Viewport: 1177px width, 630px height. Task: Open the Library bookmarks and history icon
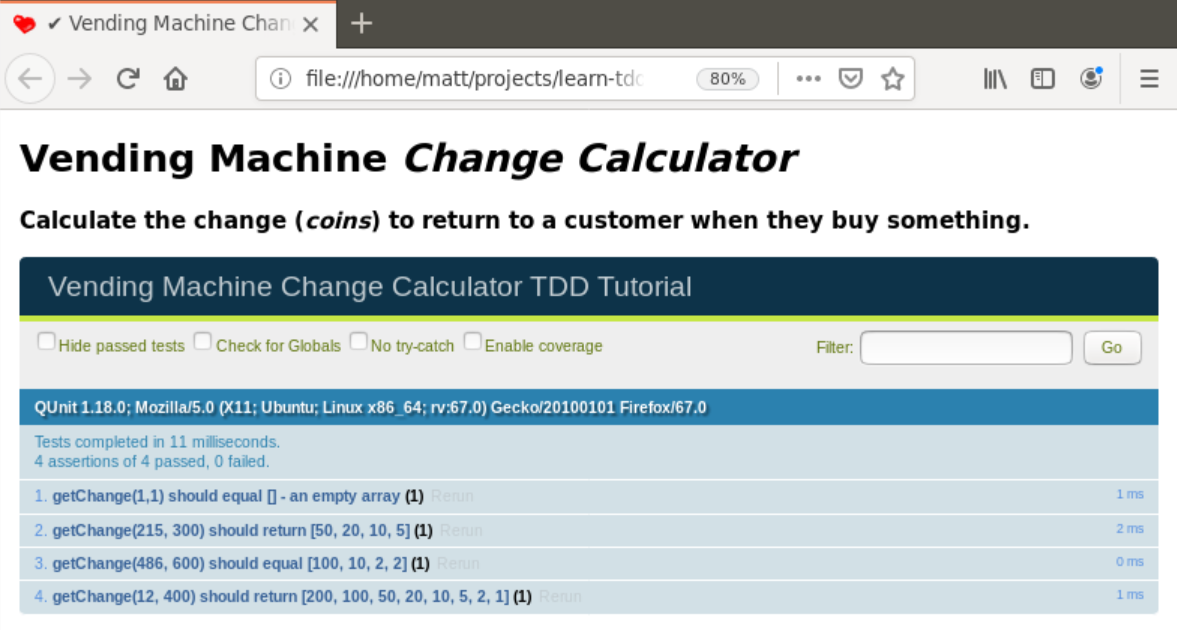pyautogui.click(x=995, y=78)
